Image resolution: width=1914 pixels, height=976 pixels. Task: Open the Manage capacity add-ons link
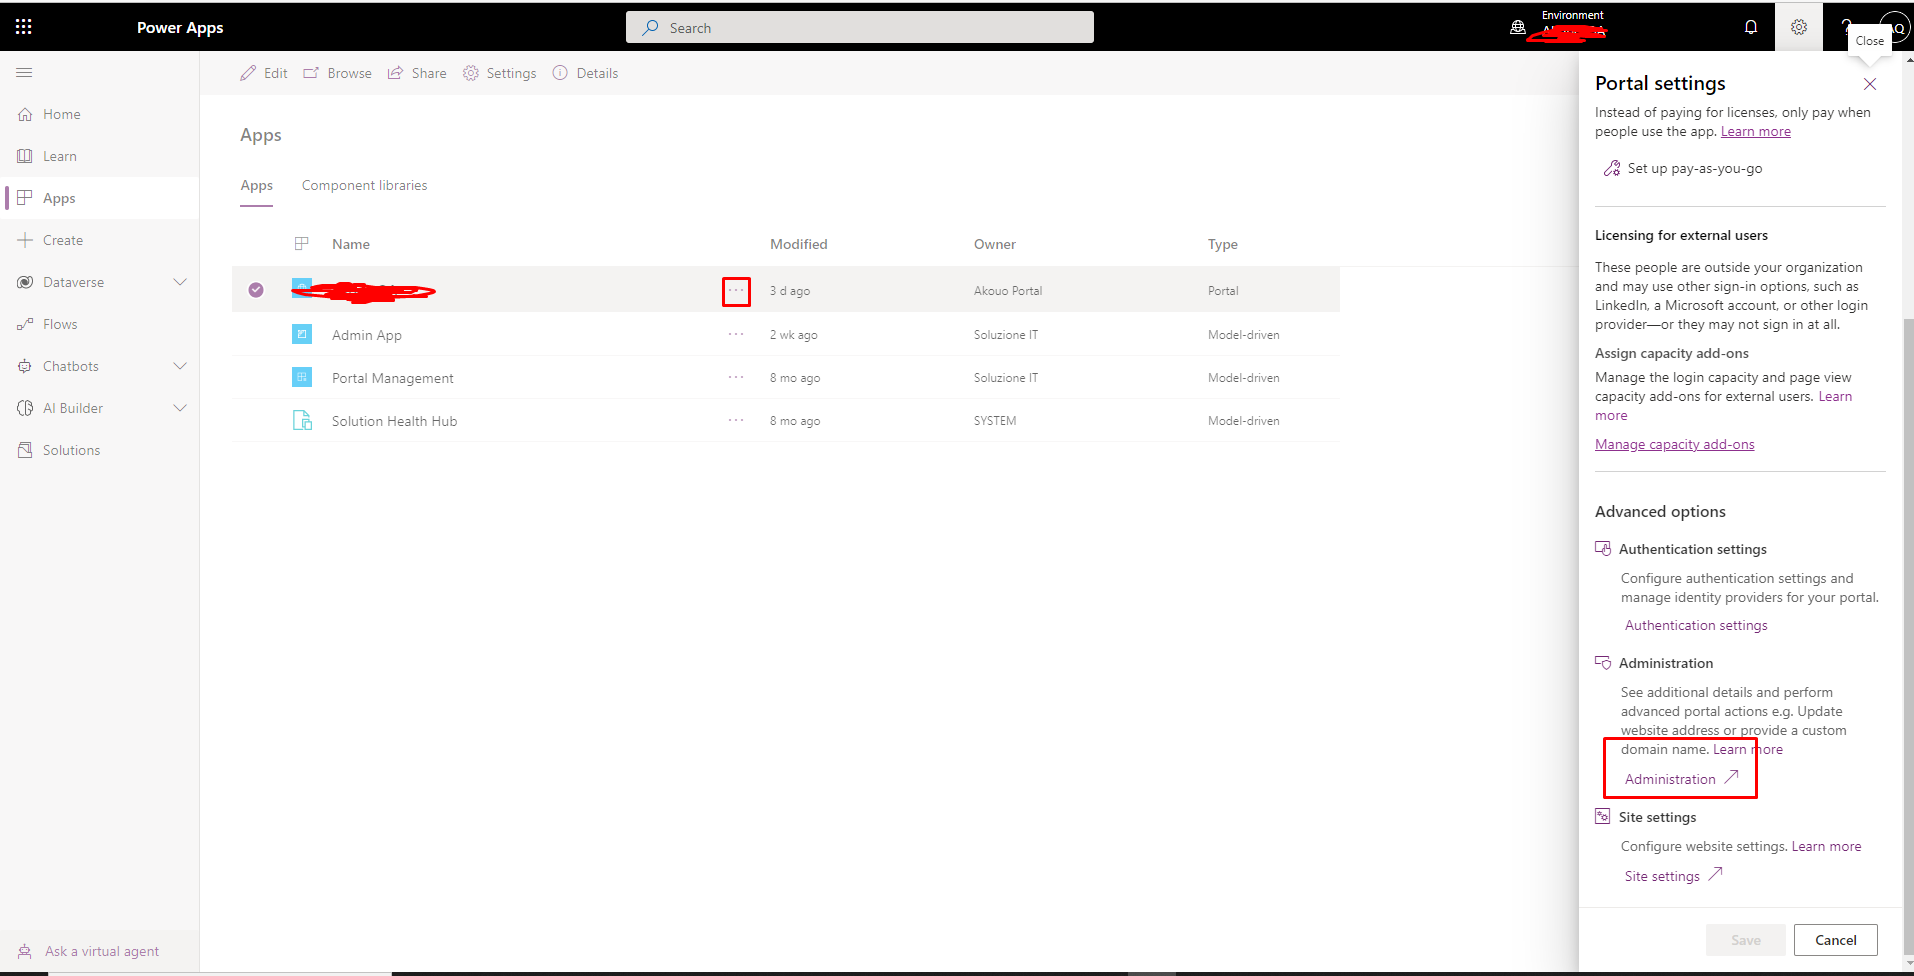pos(1675,444)
